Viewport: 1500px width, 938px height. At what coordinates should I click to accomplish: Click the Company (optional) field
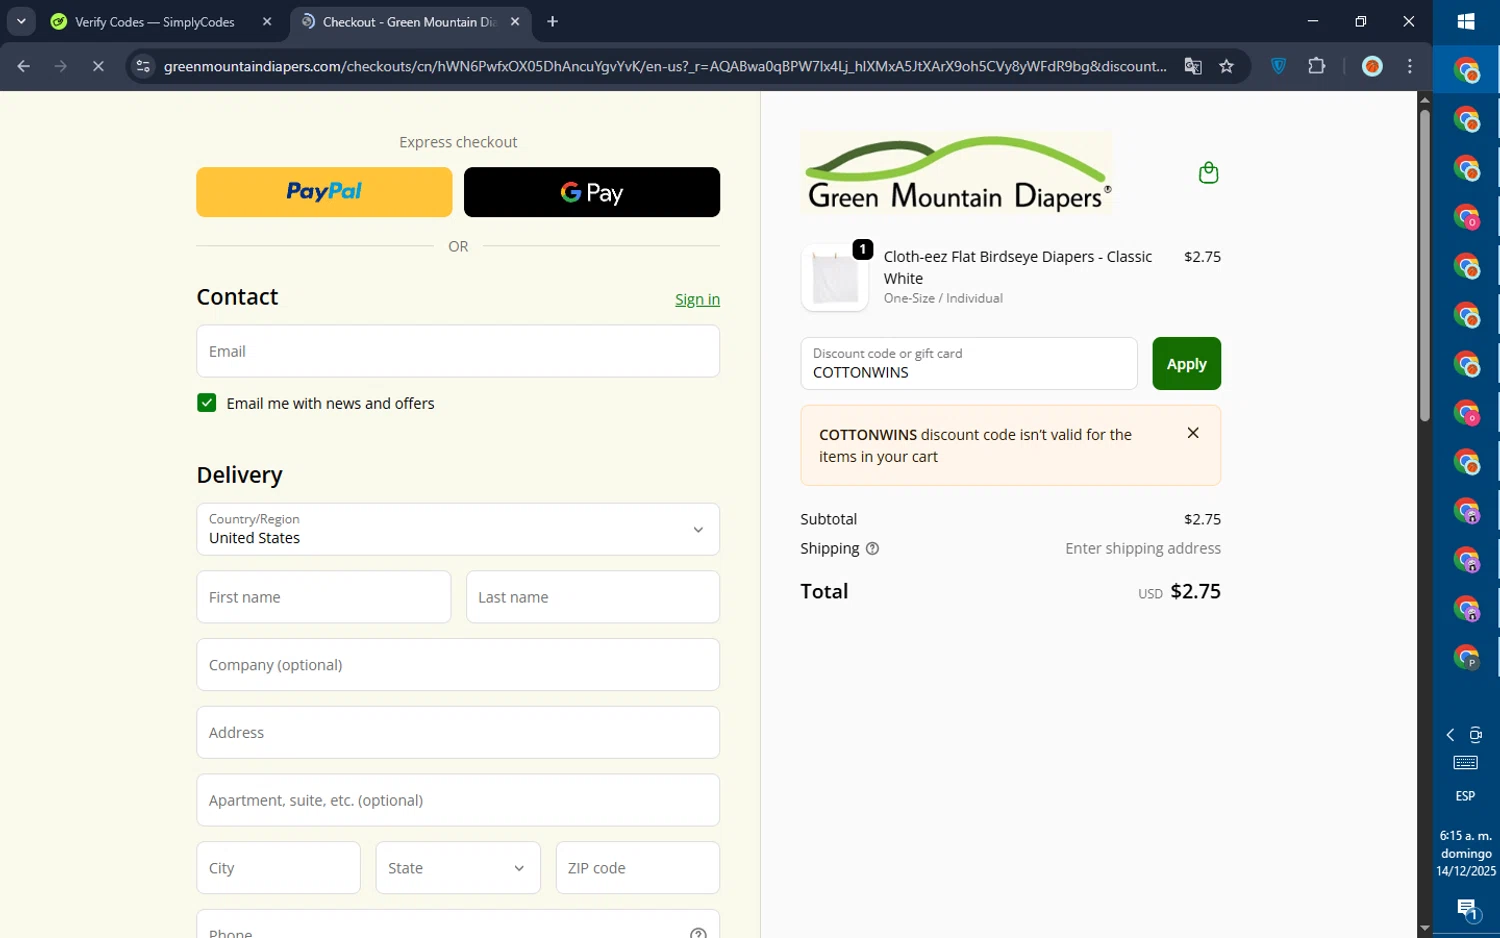[x=458, y=665]
